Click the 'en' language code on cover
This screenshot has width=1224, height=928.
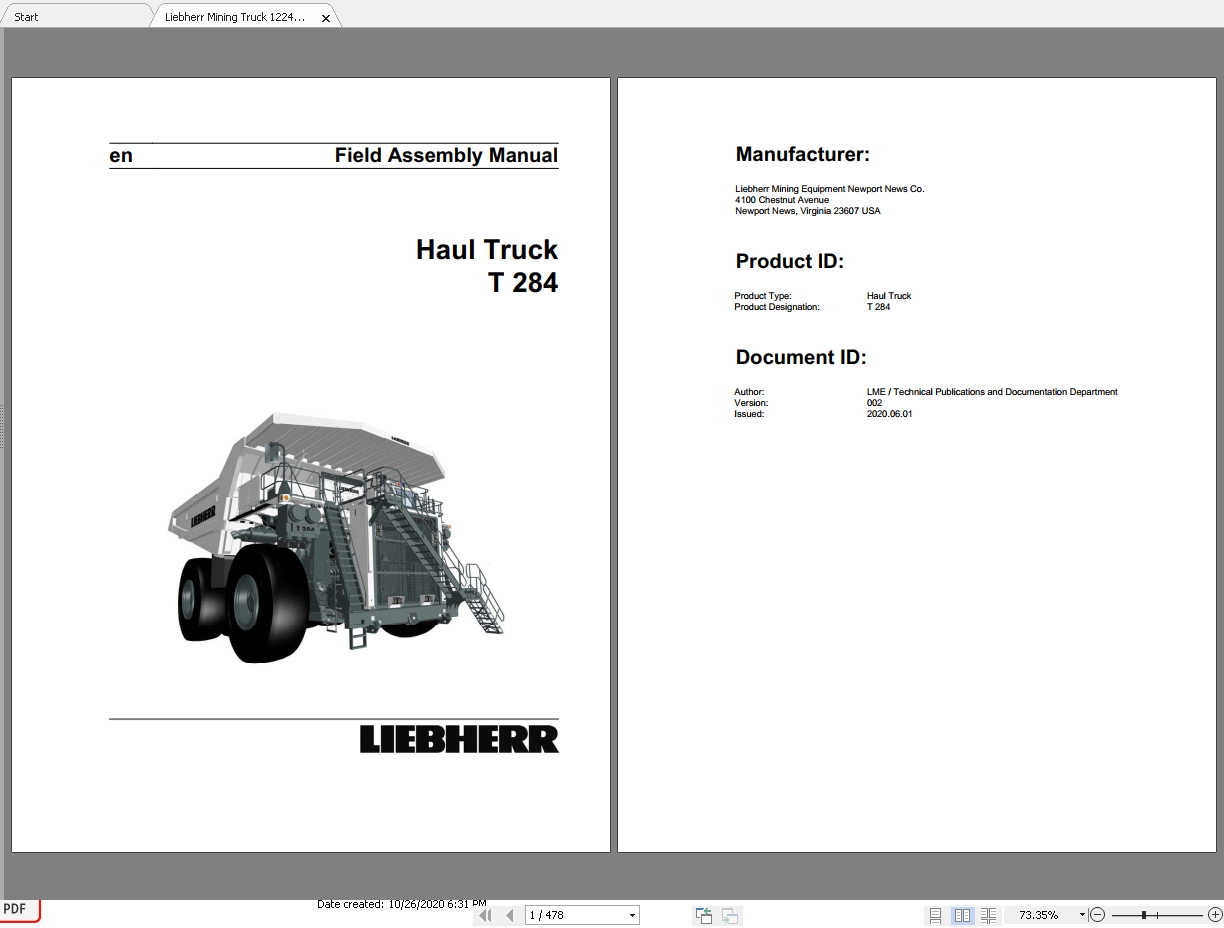[121, 156]
